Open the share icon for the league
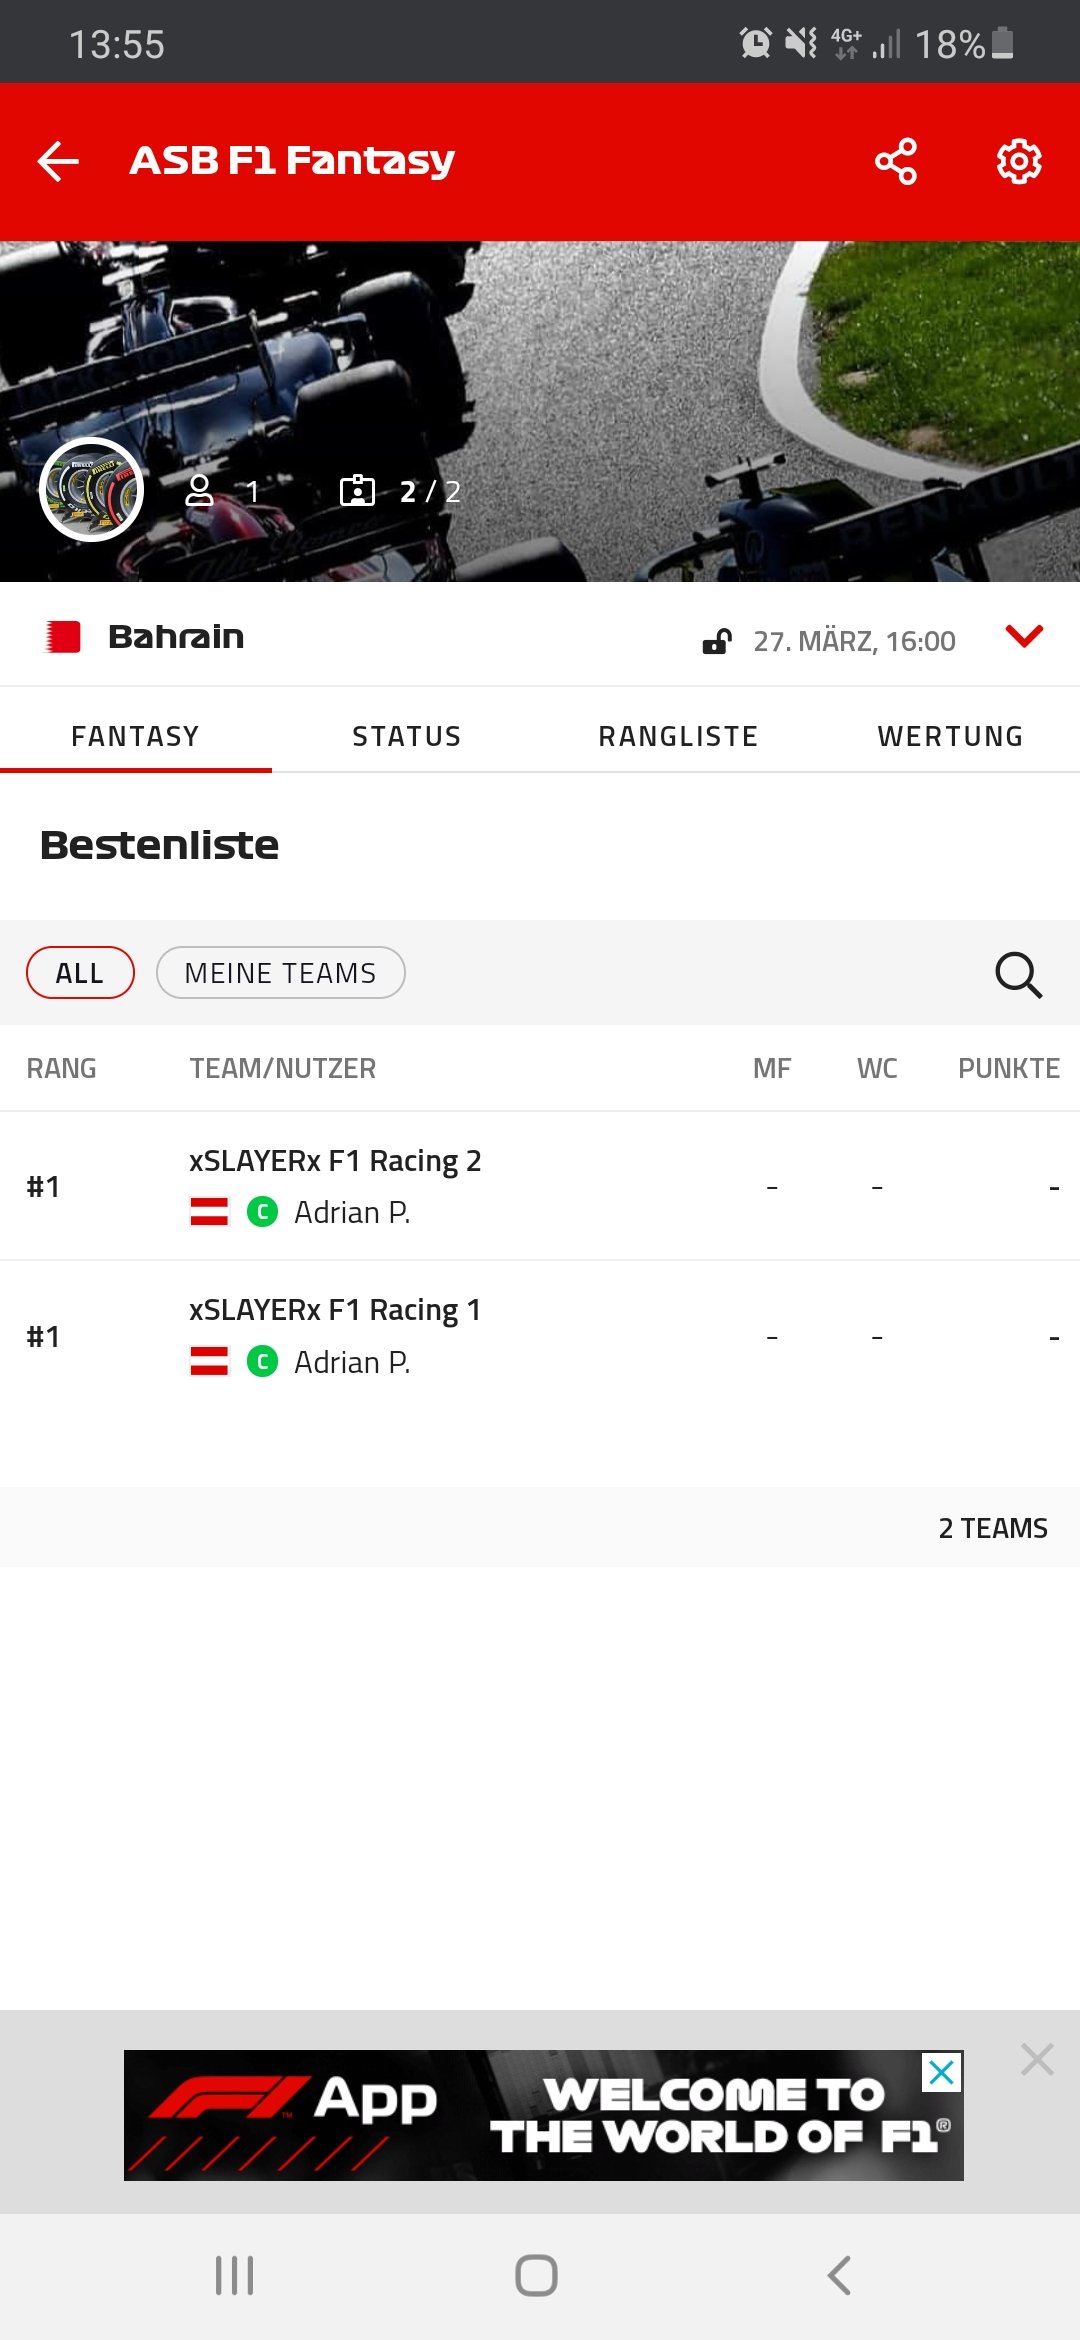1080x2340 pixels. coord(896,161)
